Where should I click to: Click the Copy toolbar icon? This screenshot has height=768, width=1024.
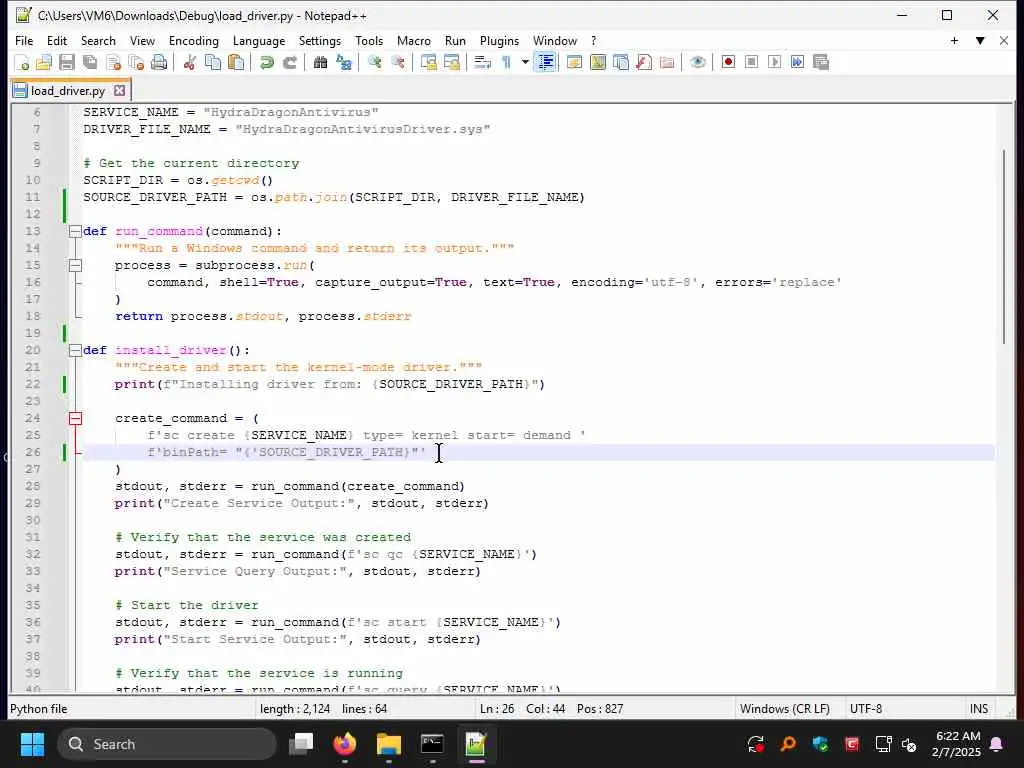coord(213,63)
